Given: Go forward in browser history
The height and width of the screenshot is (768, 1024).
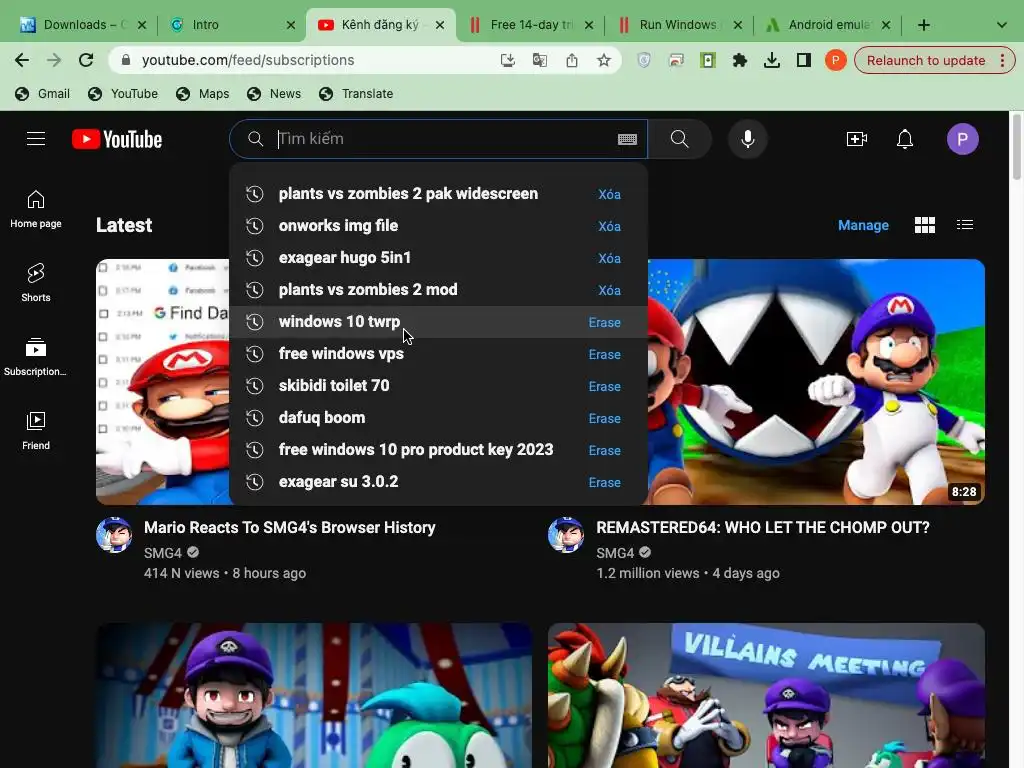Looking at the screenshot, I should [54, 61].
